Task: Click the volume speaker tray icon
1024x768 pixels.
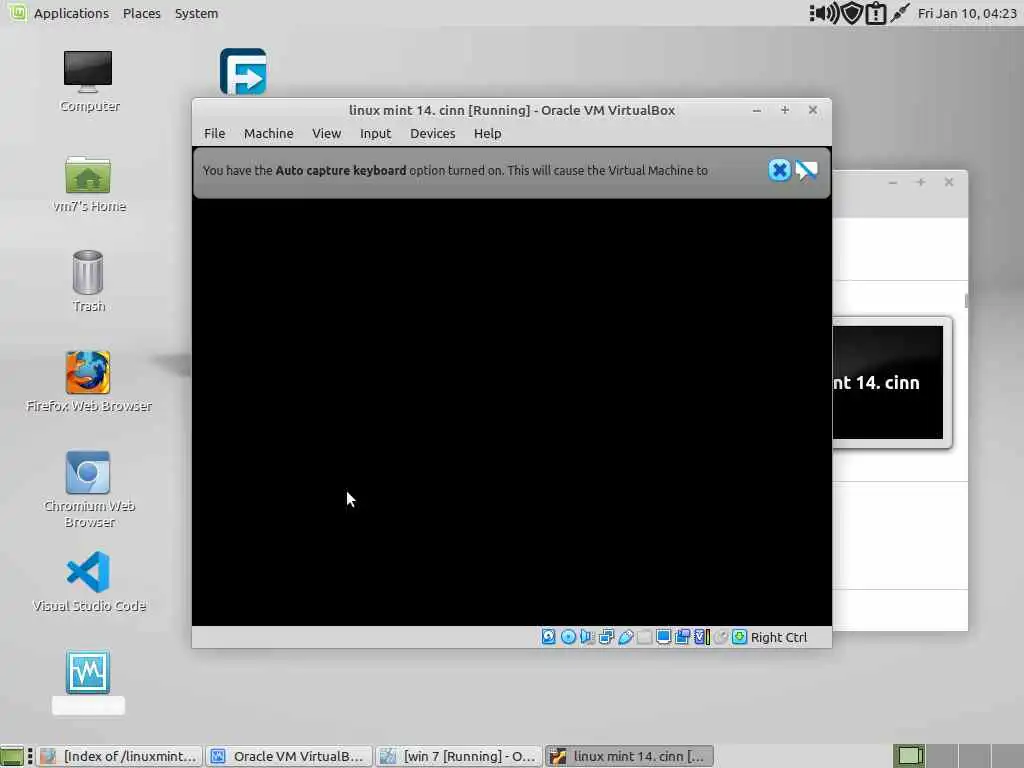Action: [x=825, y=13]
